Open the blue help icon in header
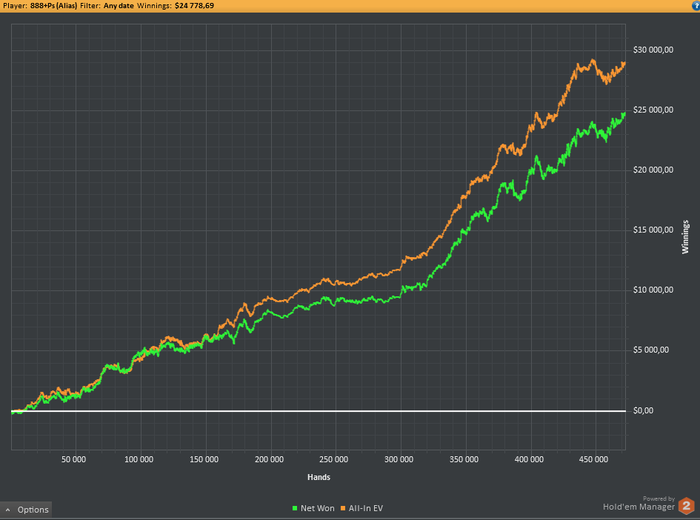This screenshot has height=520, width=700. tap(696, 5)
